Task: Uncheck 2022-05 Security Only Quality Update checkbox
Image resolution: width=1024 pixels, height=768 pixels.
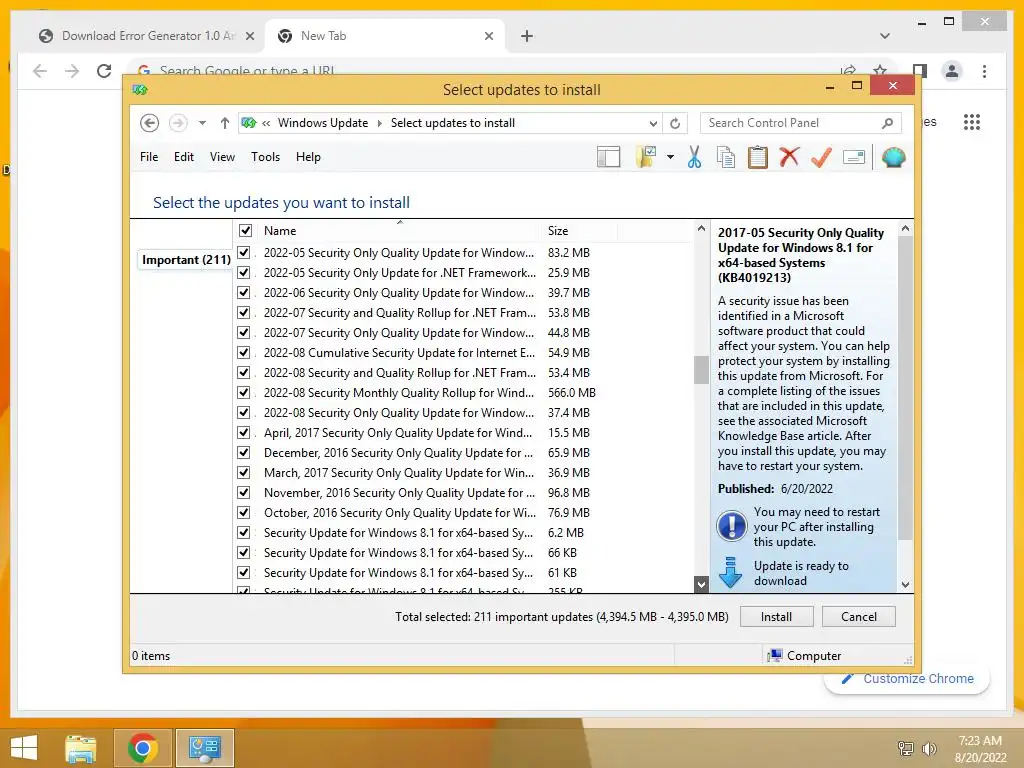Action: (244, 252)
